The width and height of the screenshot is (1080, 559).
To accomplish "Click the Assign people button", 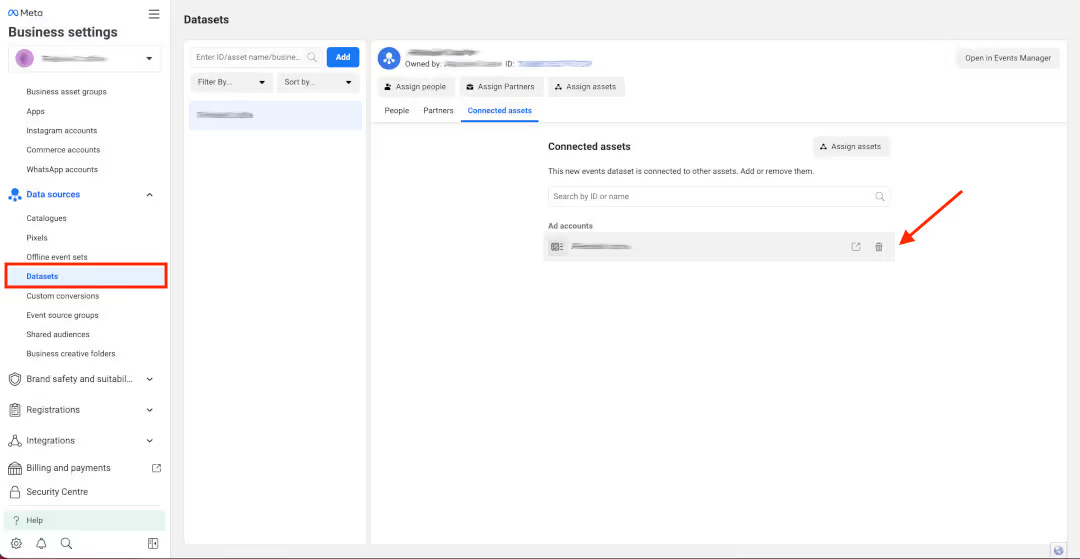I will tap(416, 87).
